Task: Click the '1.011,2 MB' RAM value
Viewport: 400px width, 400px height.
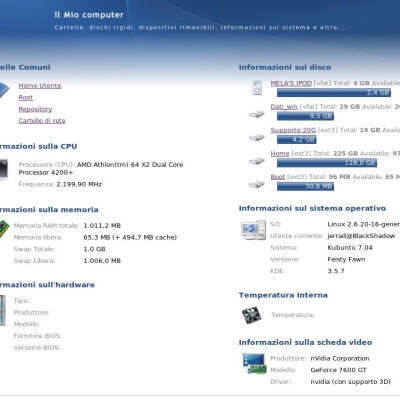Action: [102, 226]
